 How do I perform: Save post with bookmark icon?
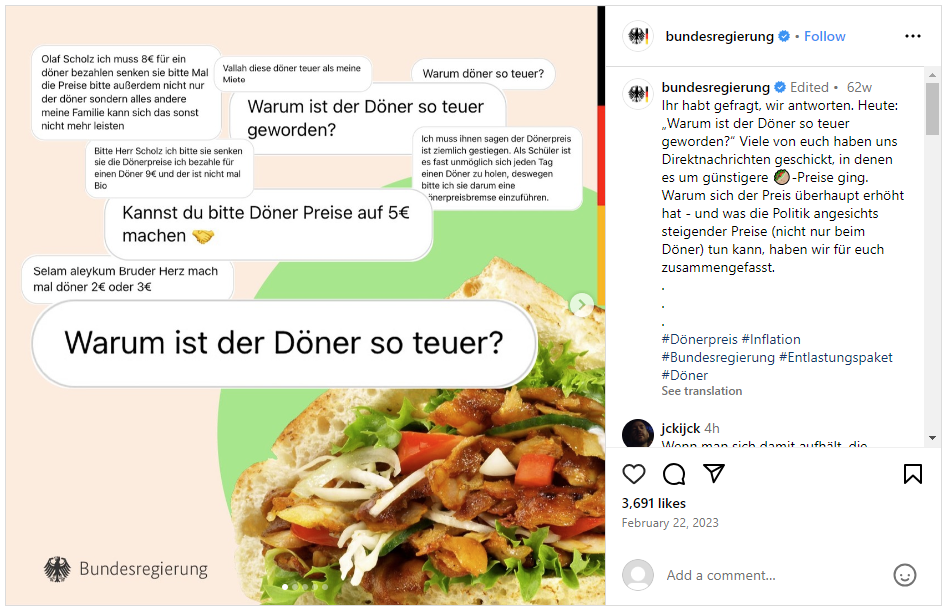coord(913,474)
